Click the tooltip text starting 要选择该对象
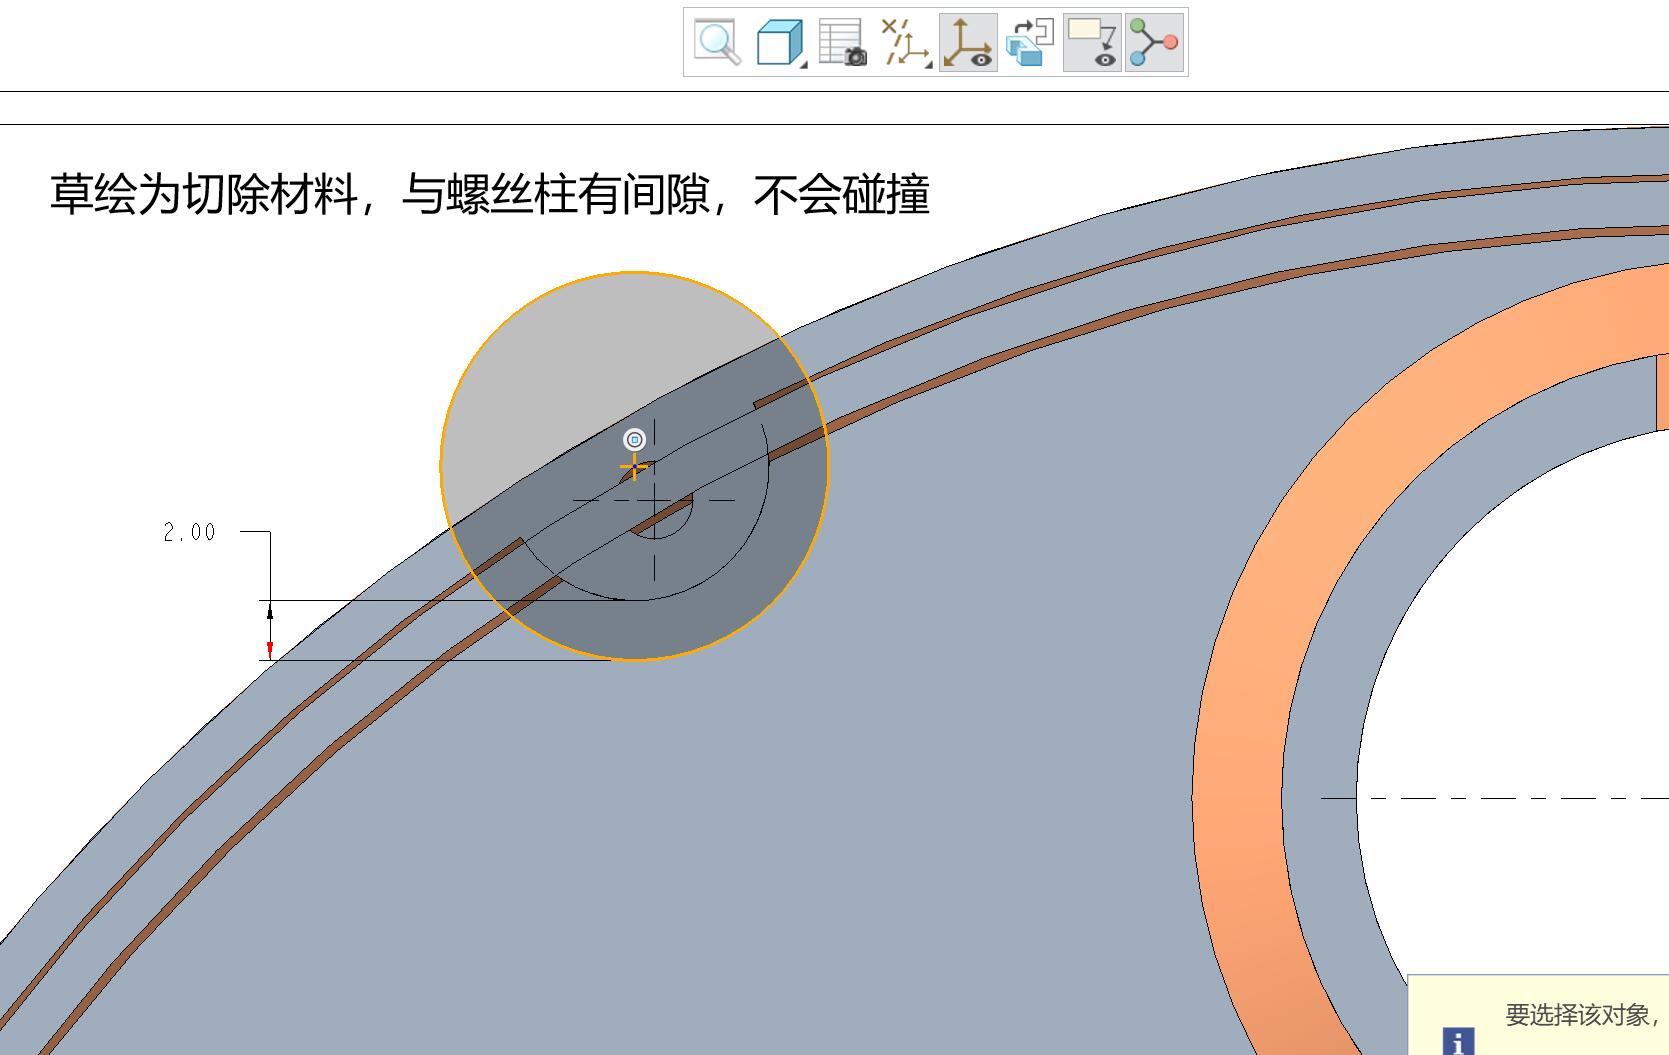This screenshot has width=1669, height=1055. 1584,1015
